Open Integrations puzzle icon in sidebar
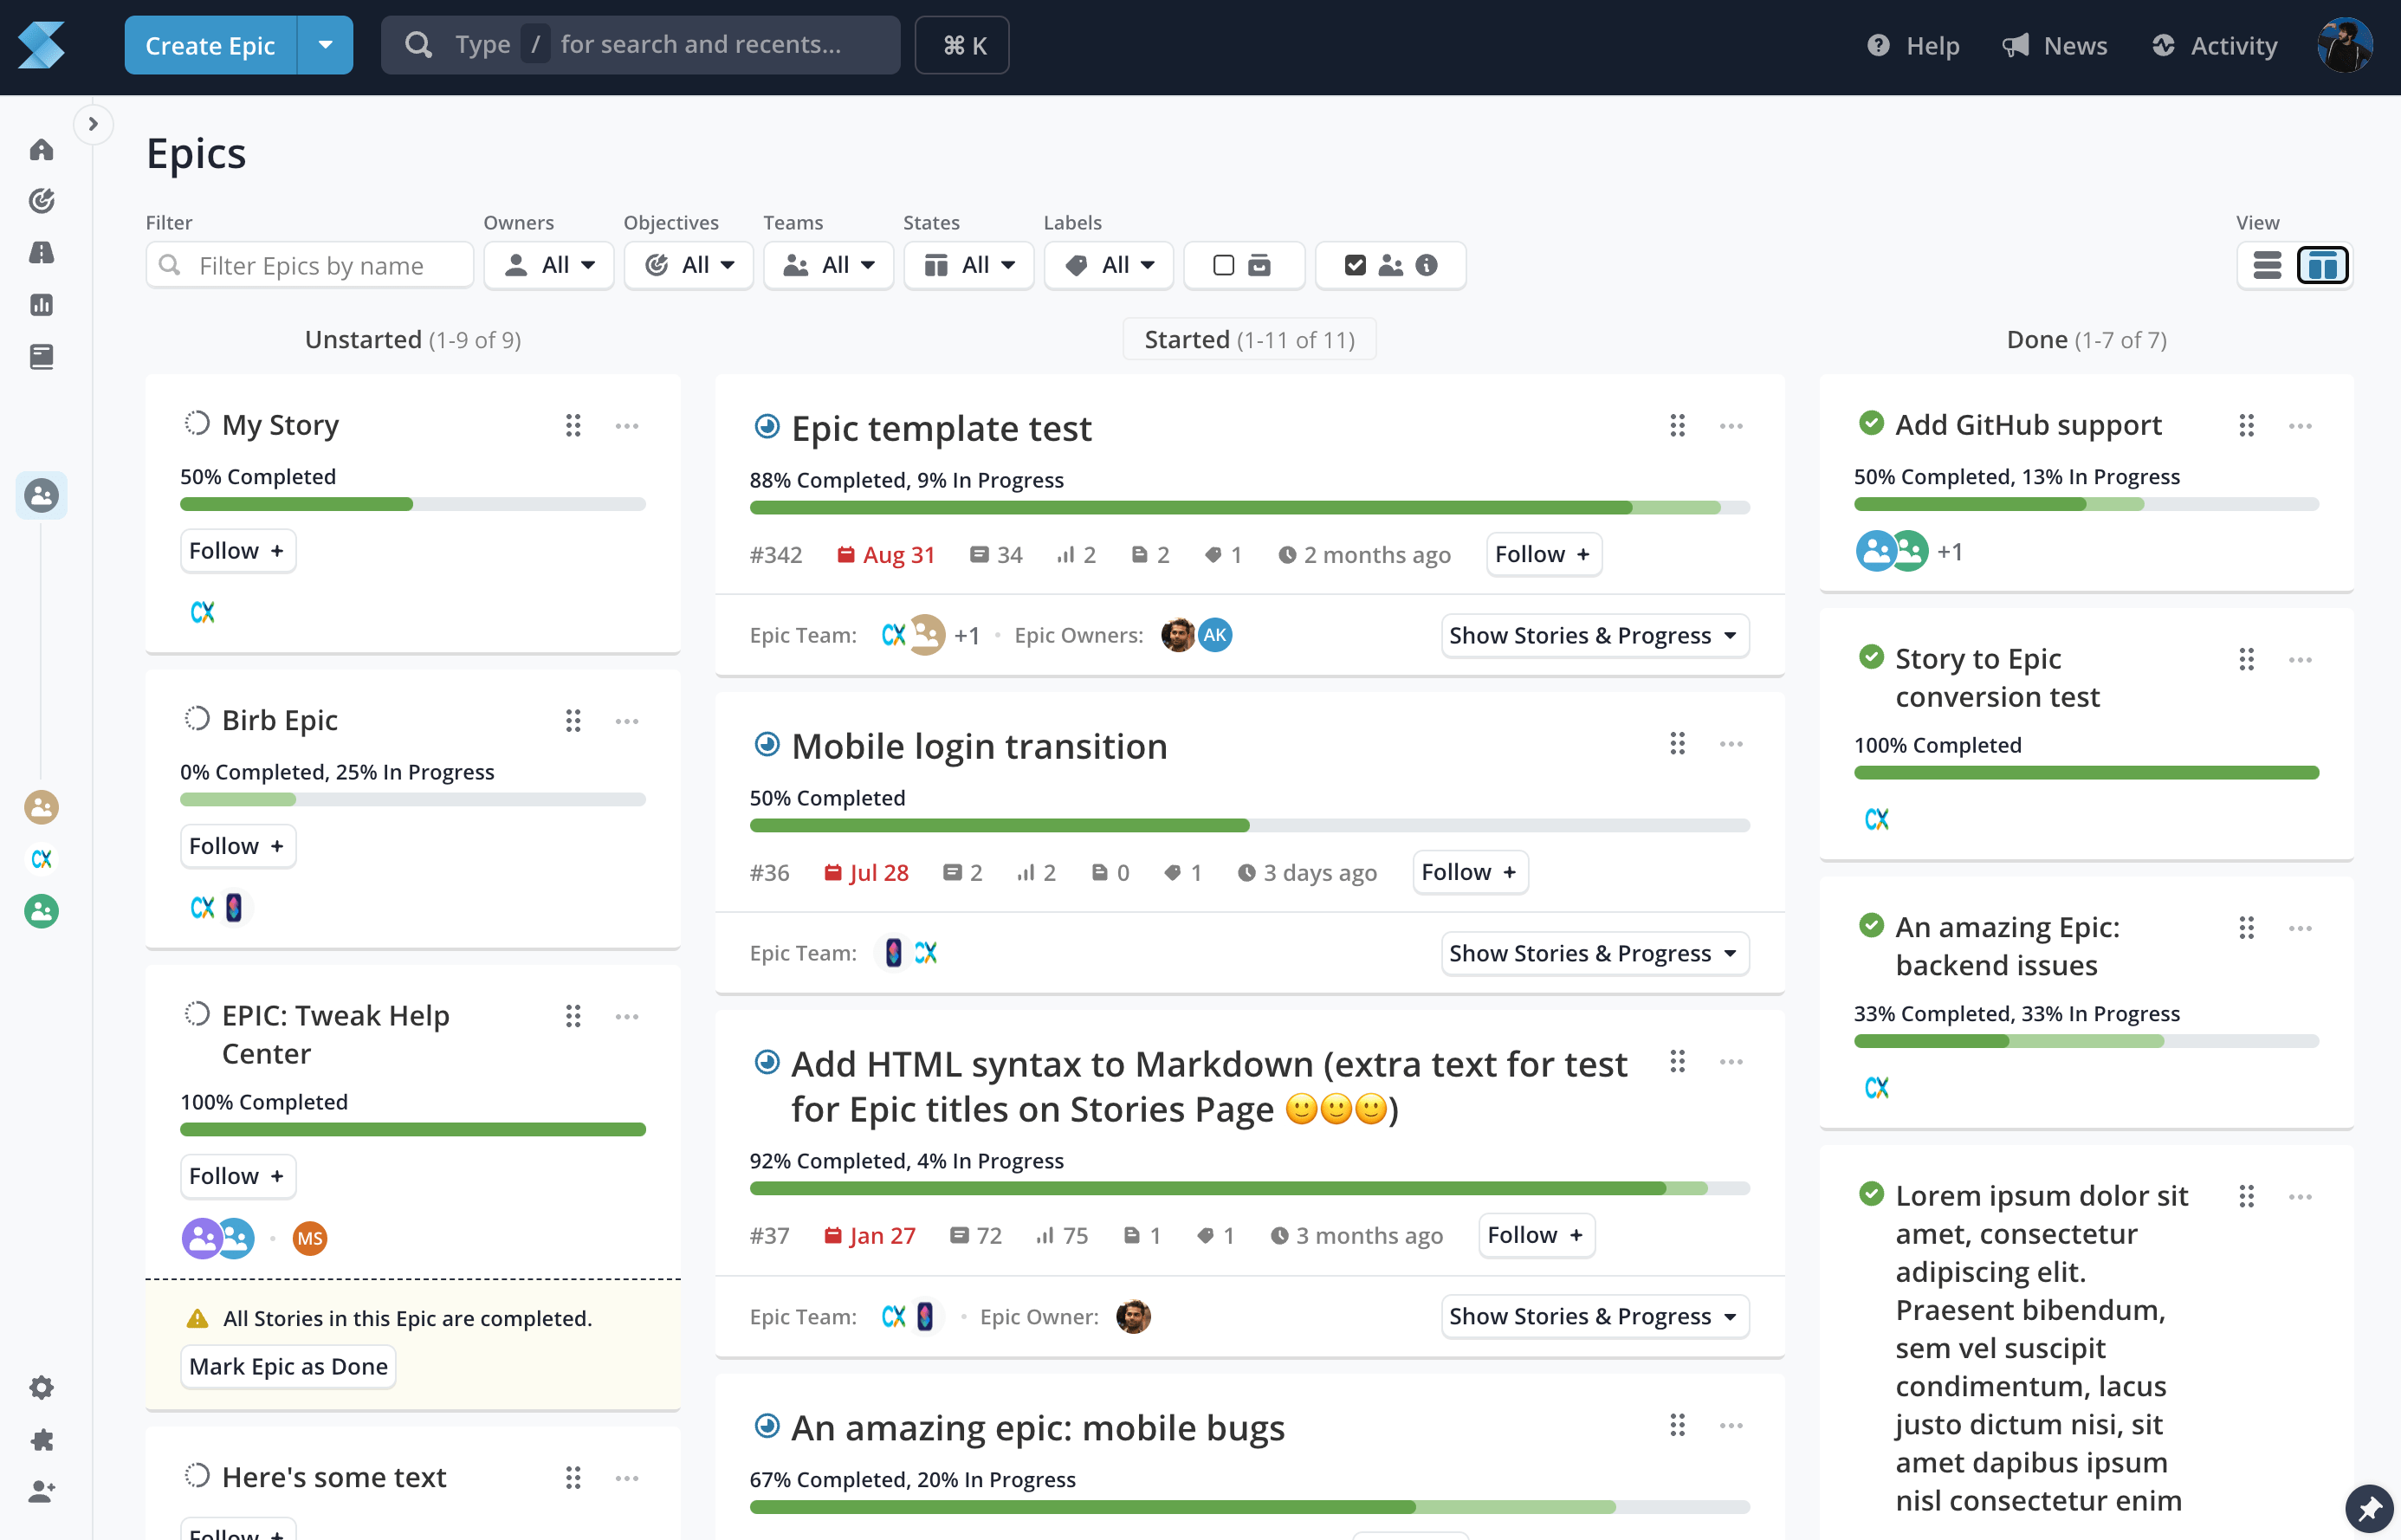 point(41,1439)
